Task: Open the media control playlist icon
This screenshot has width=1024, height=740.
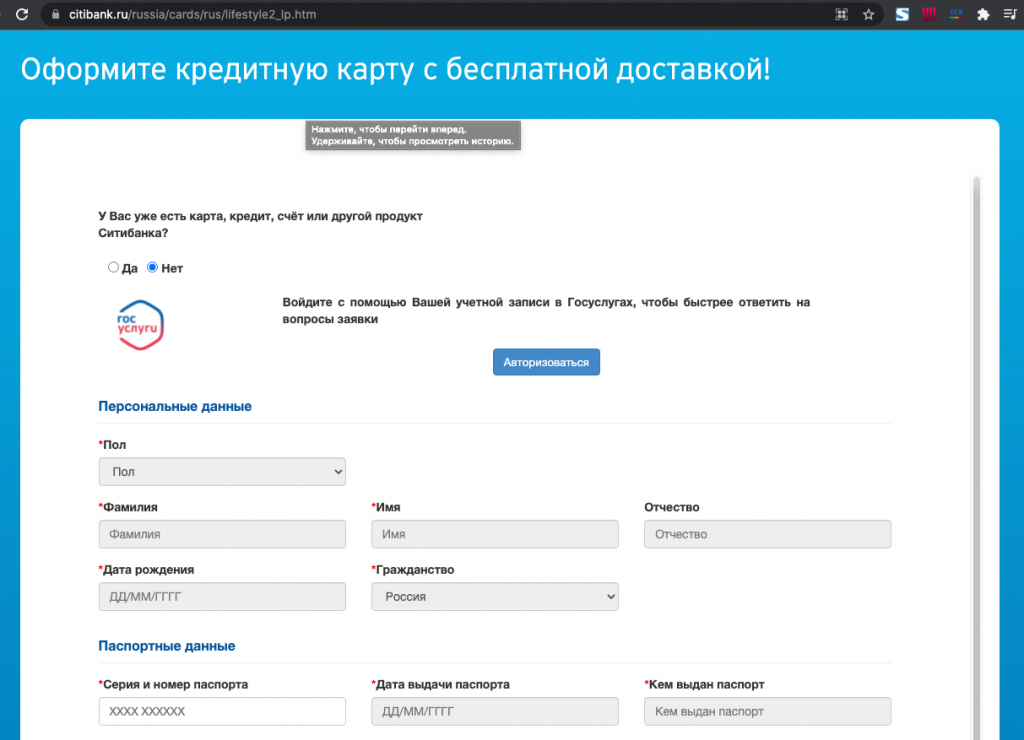Action: [1010, 14]
